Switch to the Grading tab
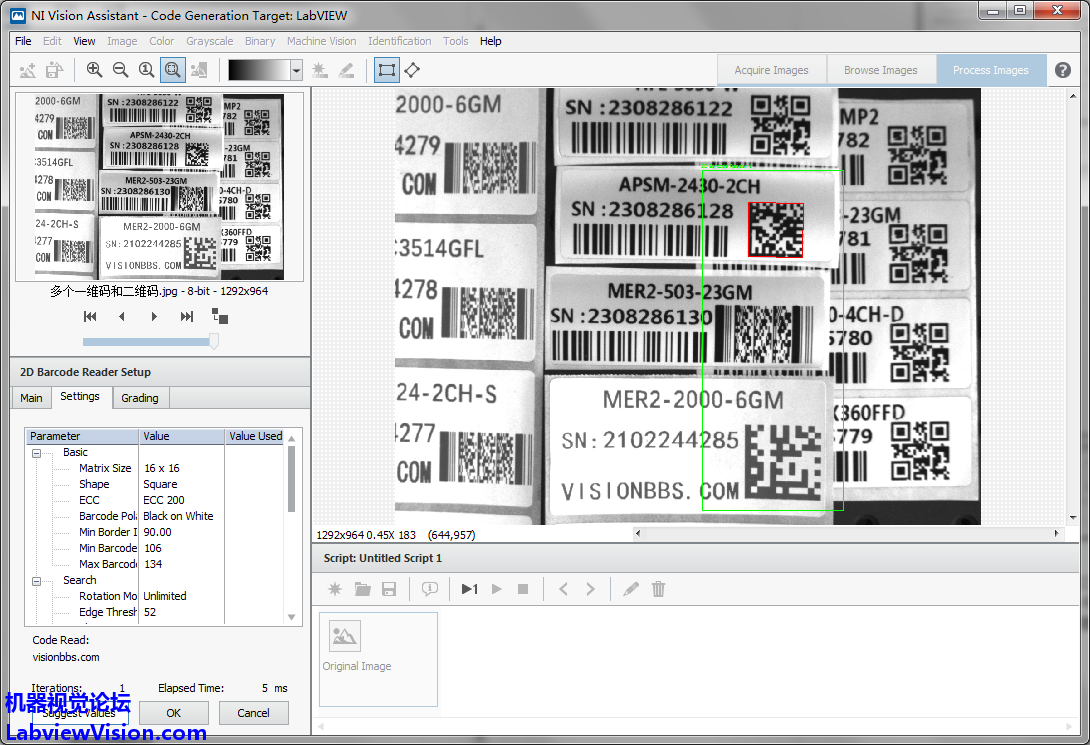 [140, 398]
